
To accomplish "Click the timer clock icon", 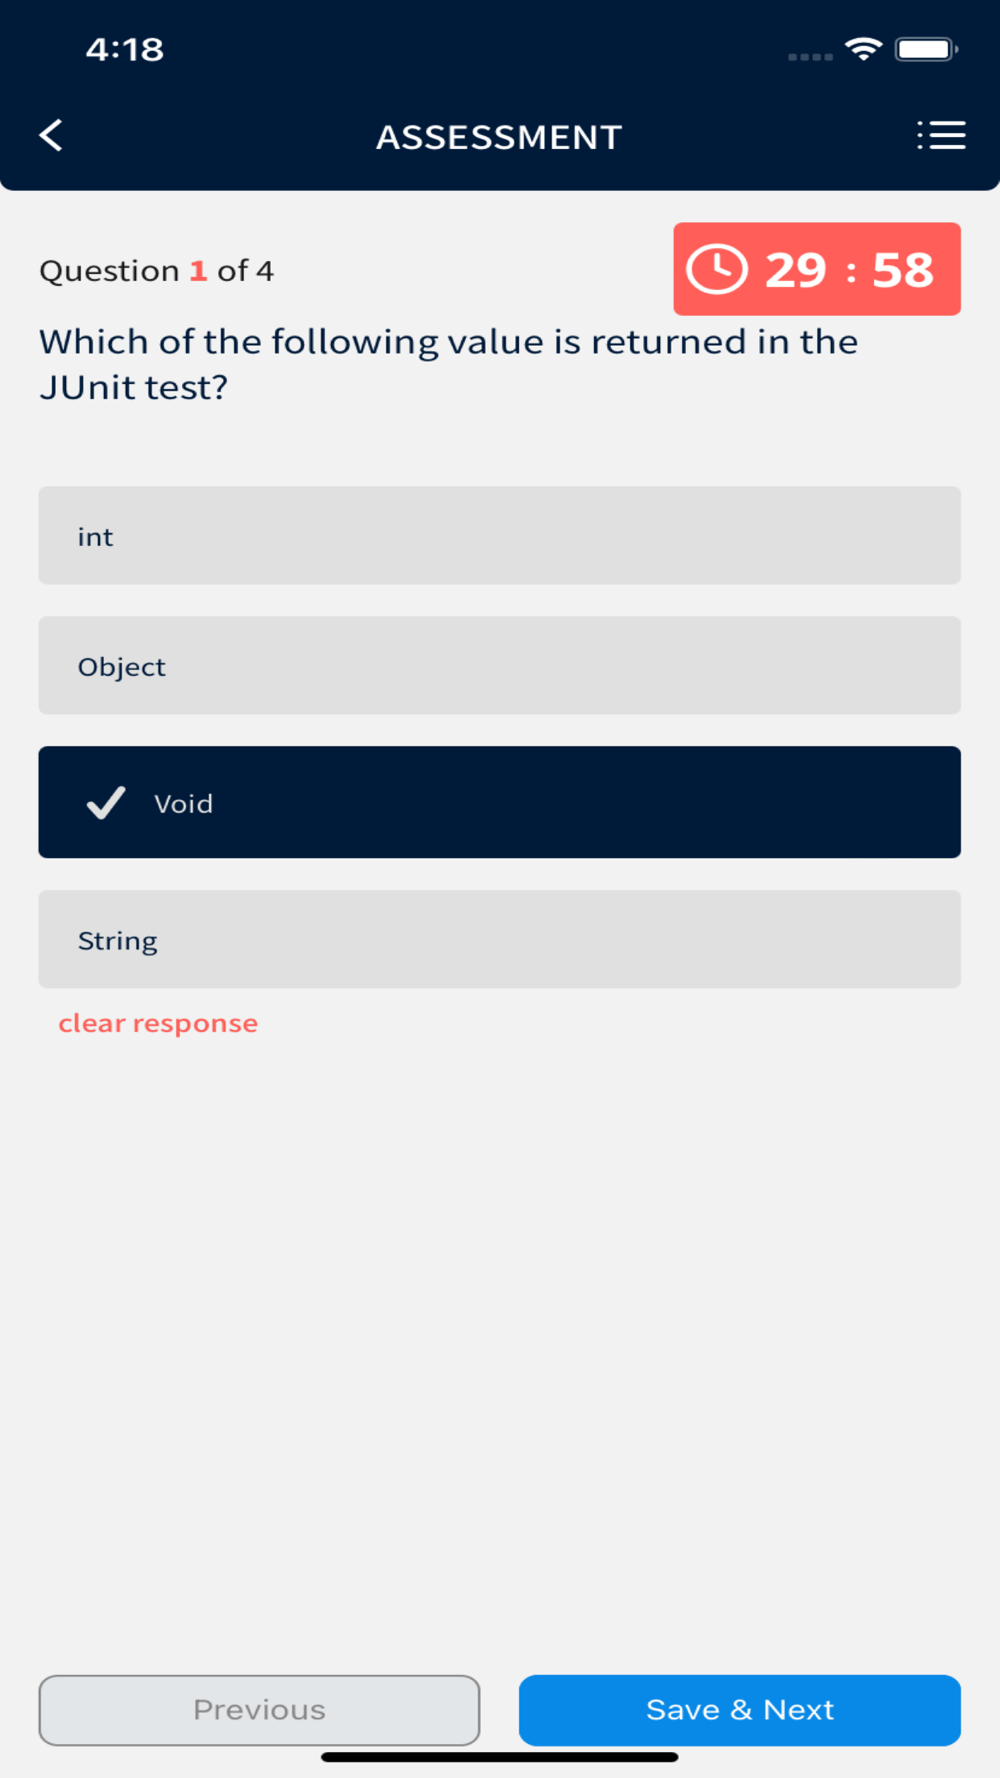I will pyautogui.click(x=716, y=269).
